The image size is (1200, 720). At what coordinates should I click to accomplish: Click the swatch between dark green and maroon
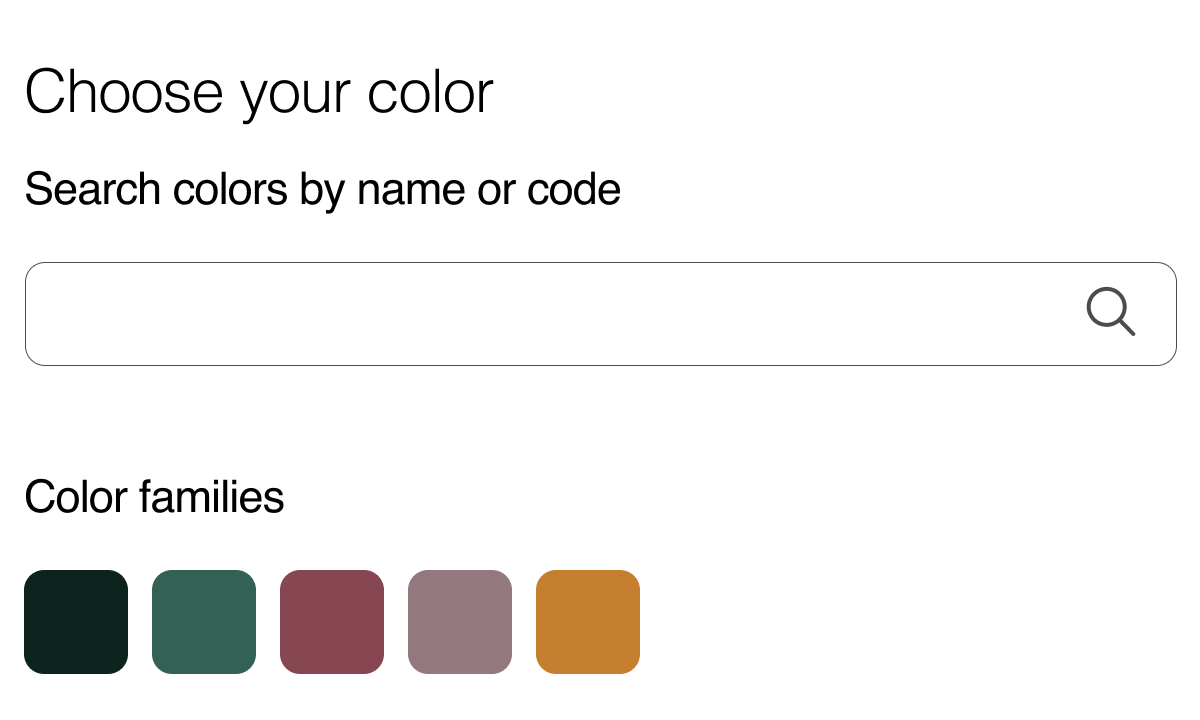(204, 622)
